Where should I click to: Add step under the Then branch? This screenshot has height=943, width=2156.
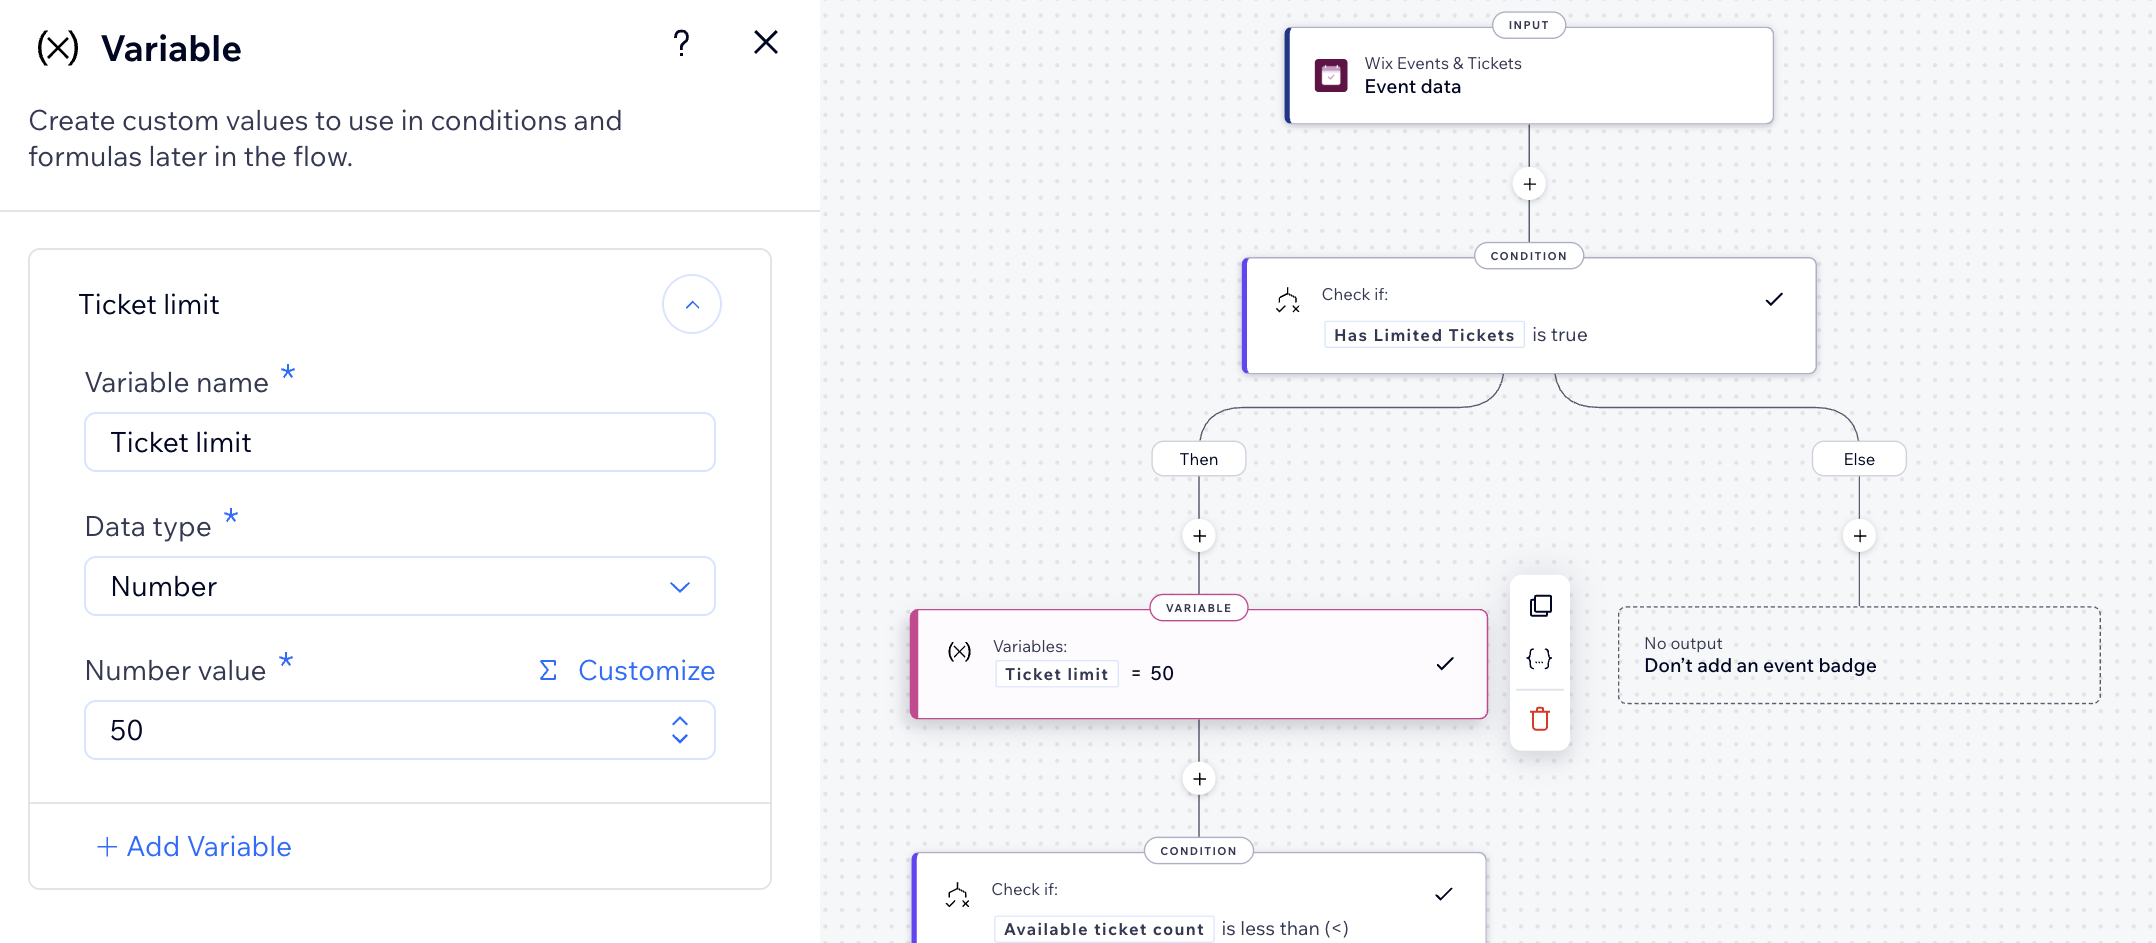pos(1199,536)
